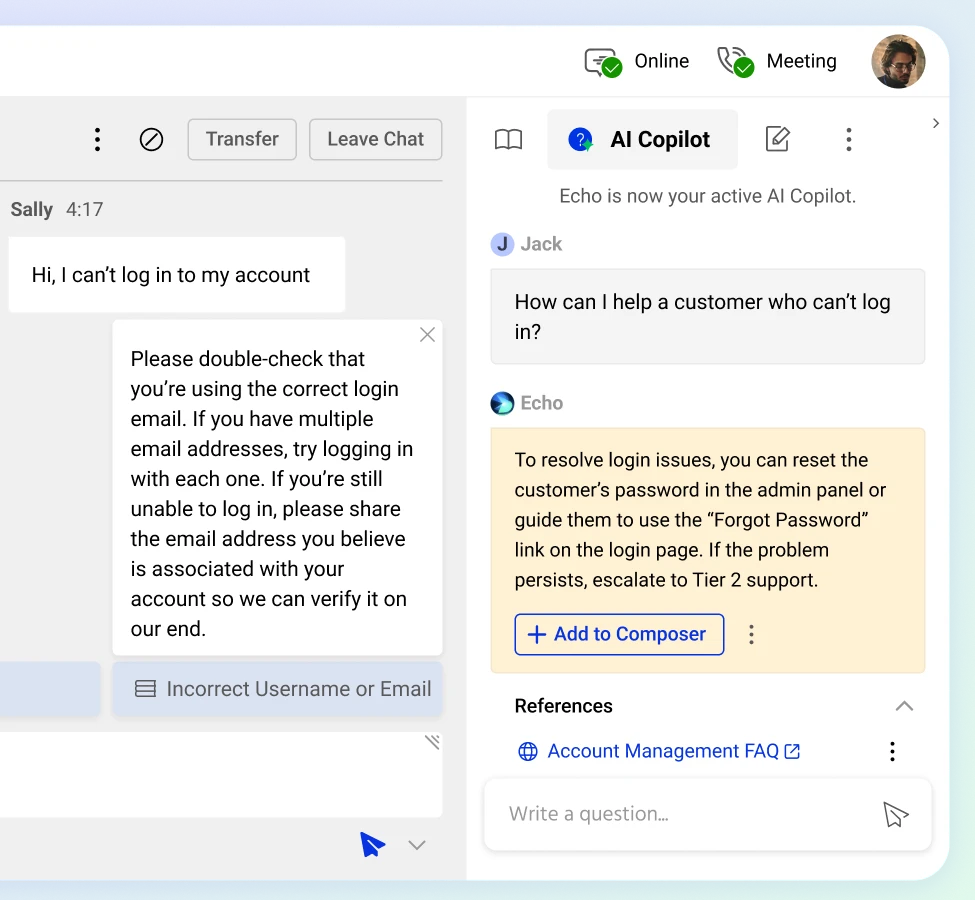975x900 pixels.
Task: Open Account Management FAQ link
Action: (663, 751)
